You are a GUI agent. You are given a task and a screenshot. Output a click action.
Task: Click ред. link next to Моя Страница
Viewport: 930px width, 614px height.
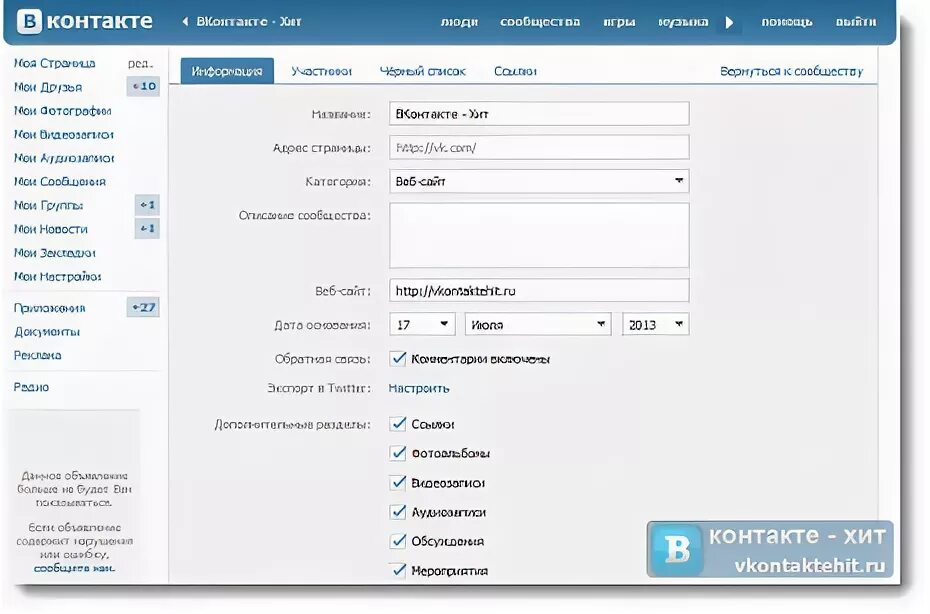[141, 63]
